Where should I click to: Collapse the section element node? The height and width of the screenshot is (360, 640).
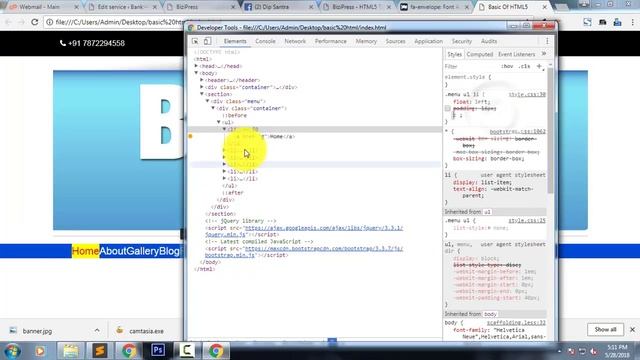pos(202,94)
